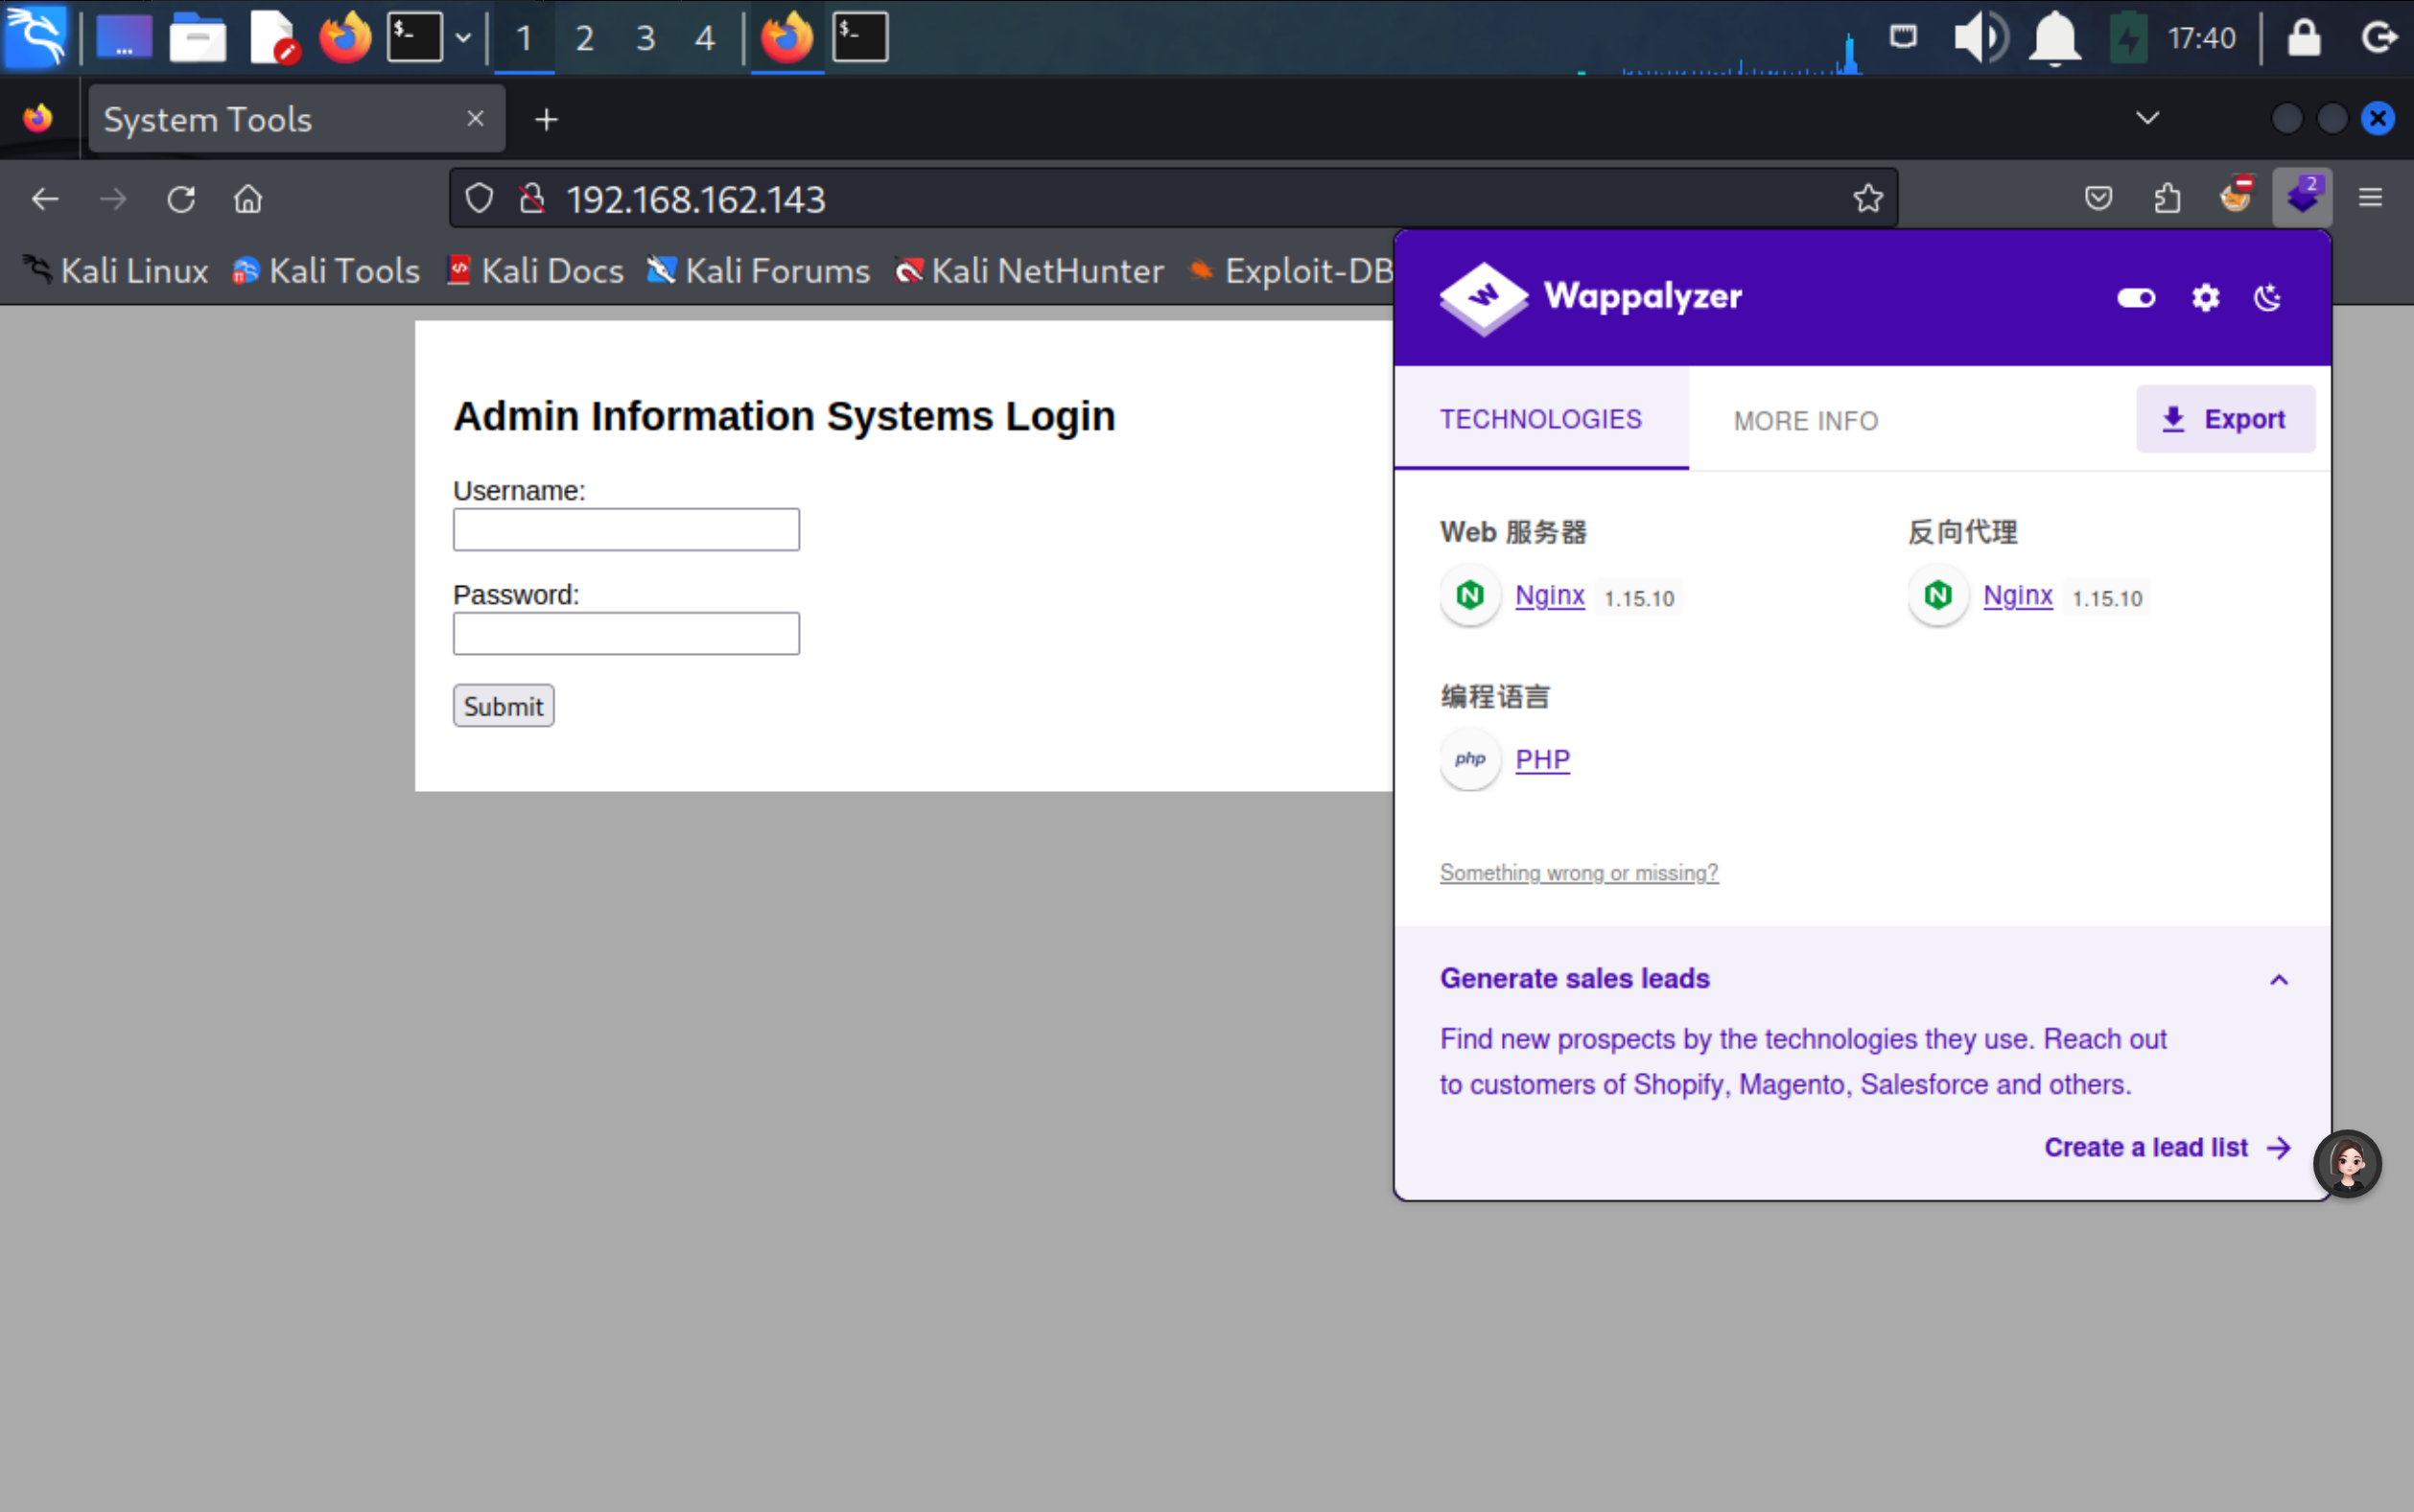2414x1512 pixels.
Task: Open the PHP technology link
Action: [x=1542, y=760]
